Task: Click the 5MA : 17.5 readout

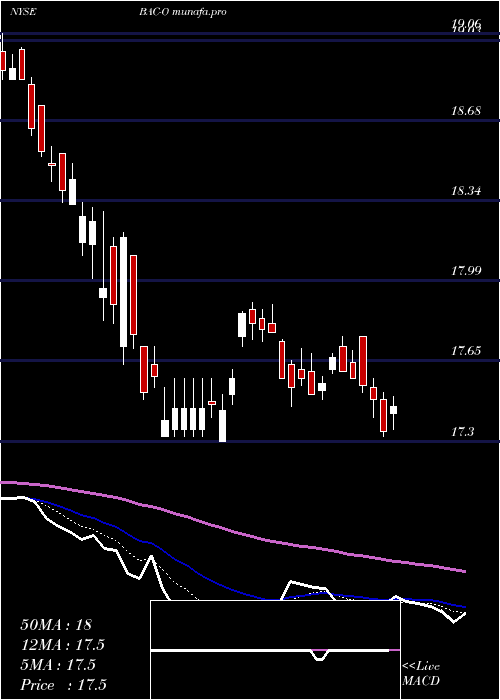Action: 58,665
